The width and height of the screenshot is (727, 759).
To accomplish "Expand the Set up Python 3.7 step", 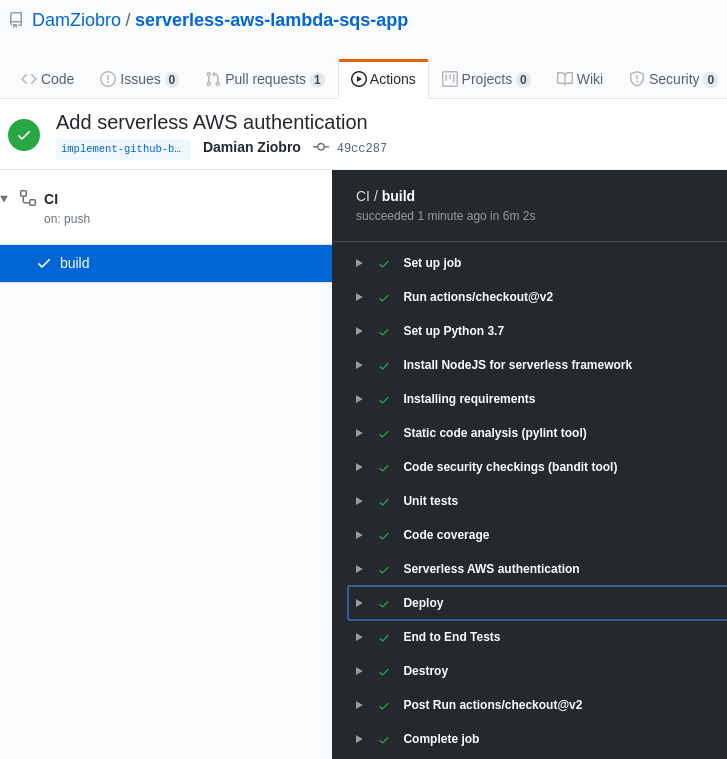I will click(x=359, y=331).
